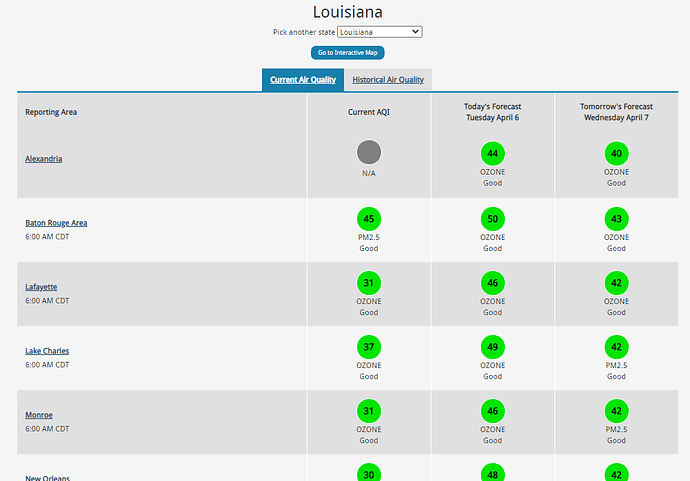Viewport: 690px width, 481px height.
Task: Click Monroe today forecast 46 circle
Action: (x=492, y=411)
